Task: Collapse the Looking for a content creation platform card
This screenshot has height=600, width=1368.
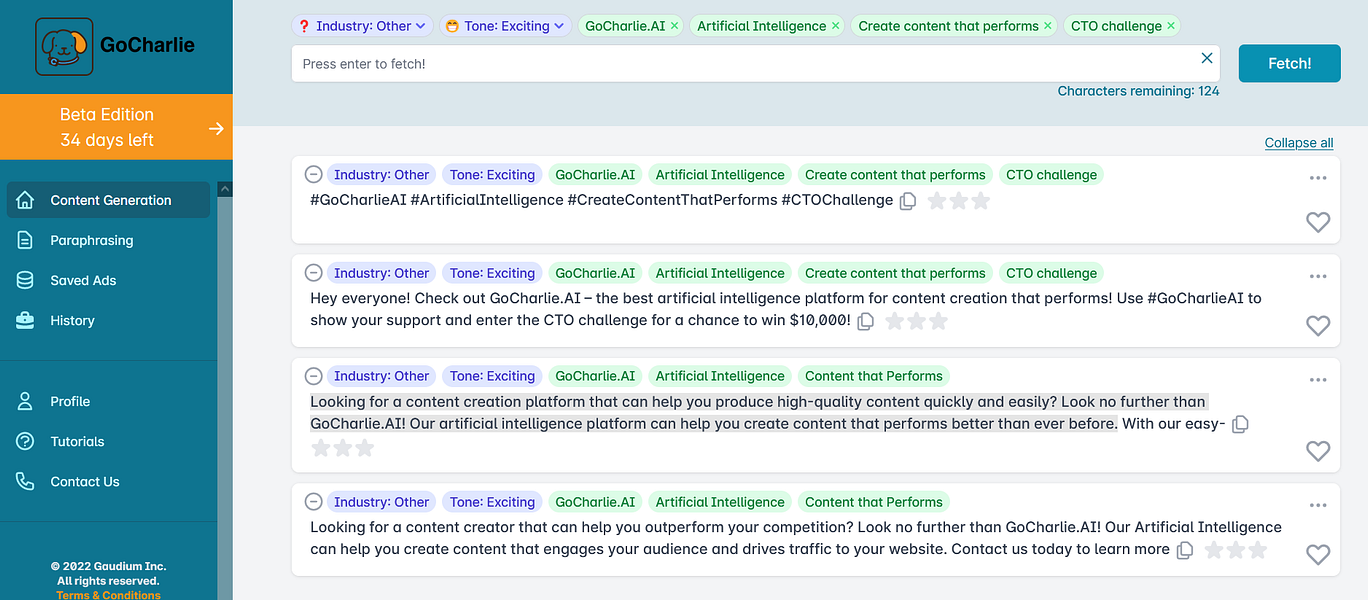Action: point(313,376)
